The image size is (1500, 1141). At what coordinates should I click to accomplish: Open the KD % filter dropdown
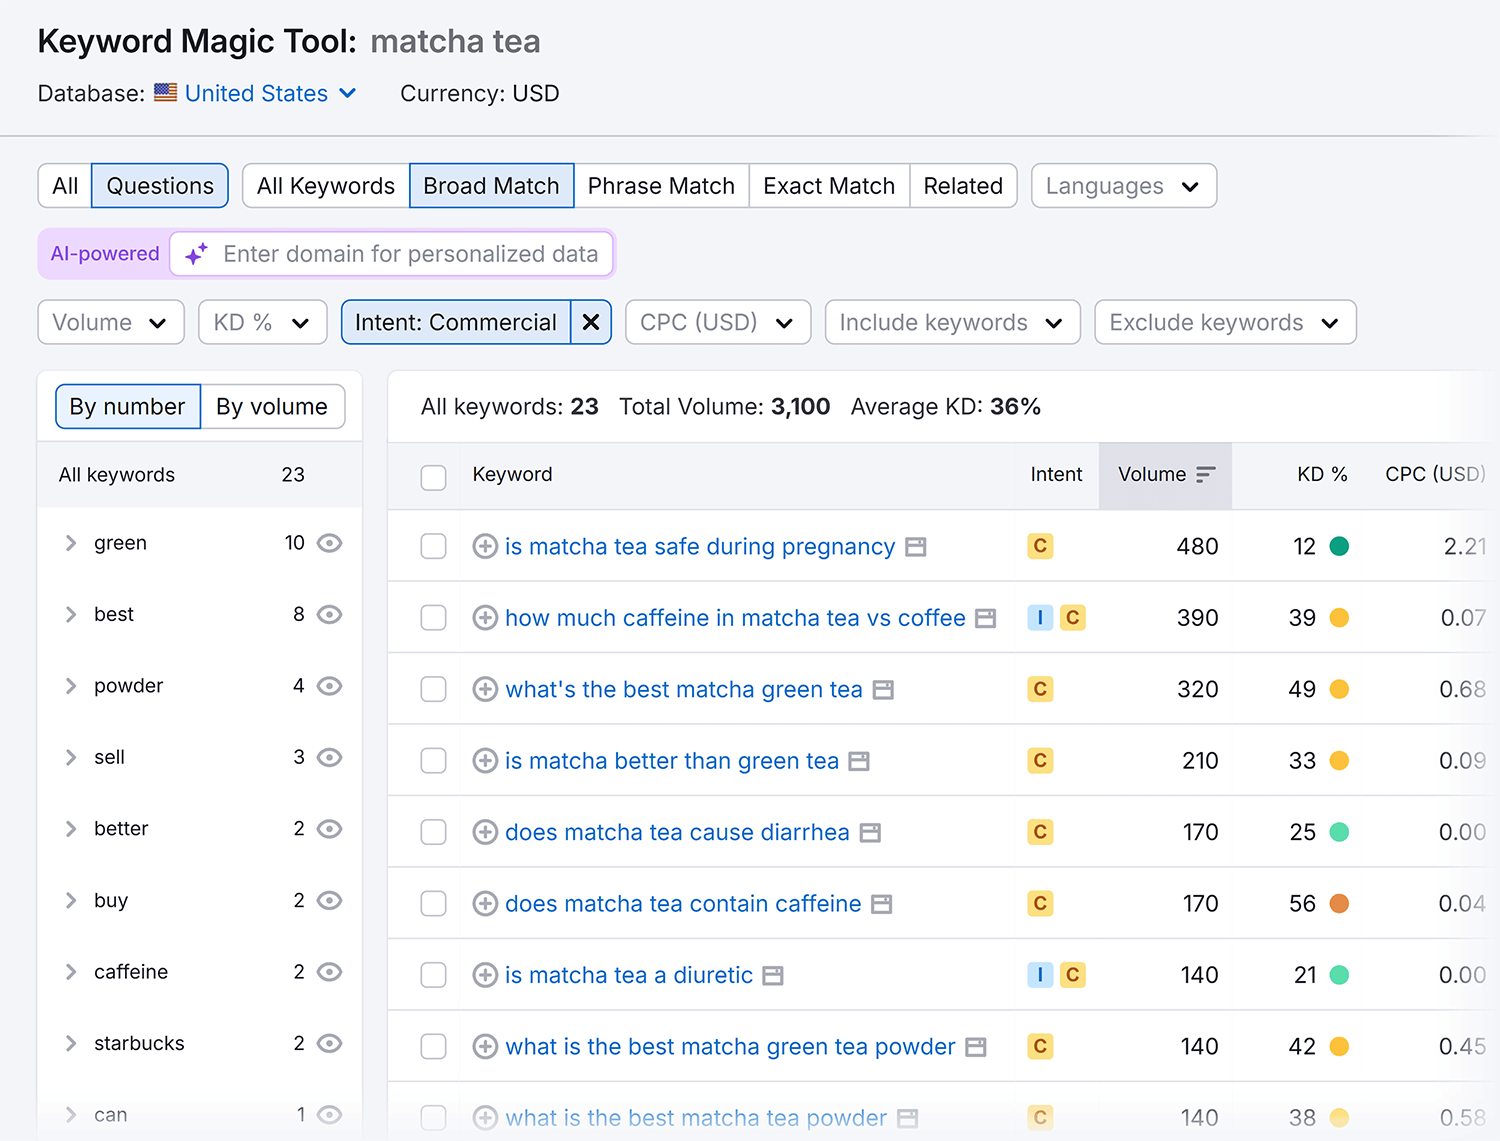coord(263,322)
